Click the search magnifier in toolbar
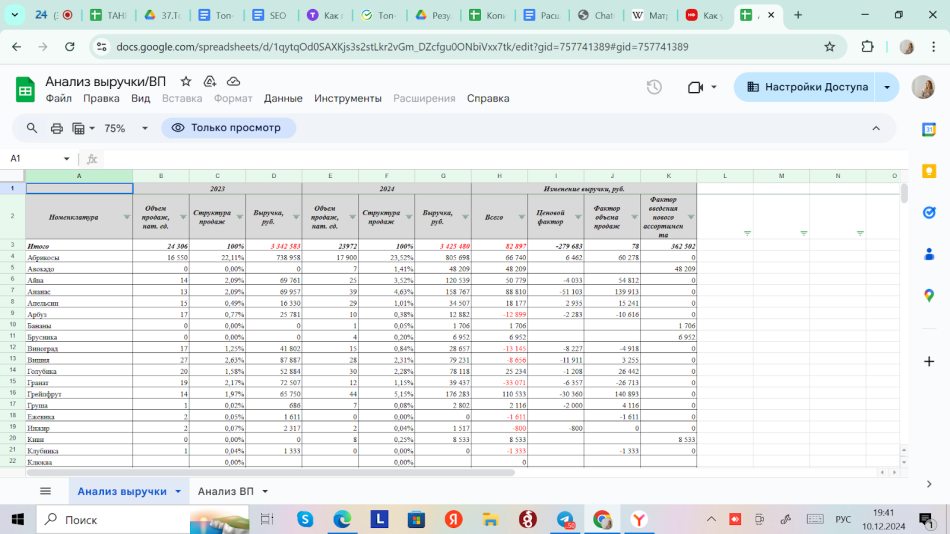Image resolution: width=950 pixels, height=534 pixels. coord(32,128)
